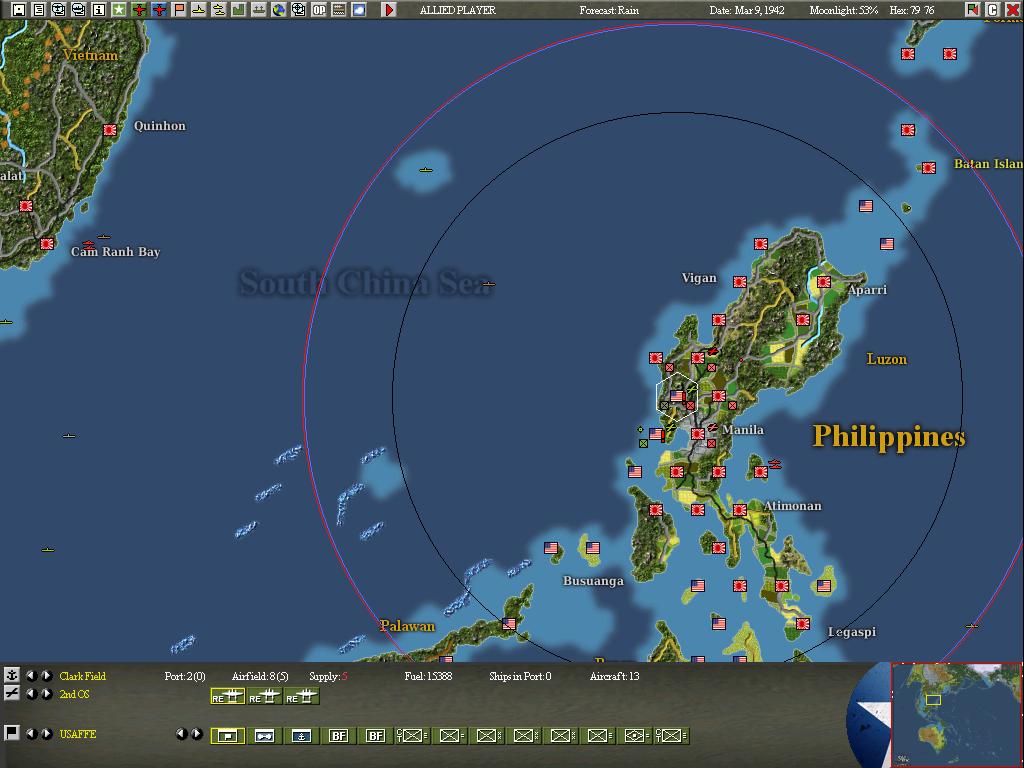Click the world minimap thumbnail
Viewport: 1024px width, 768px height.
(956, 714)
